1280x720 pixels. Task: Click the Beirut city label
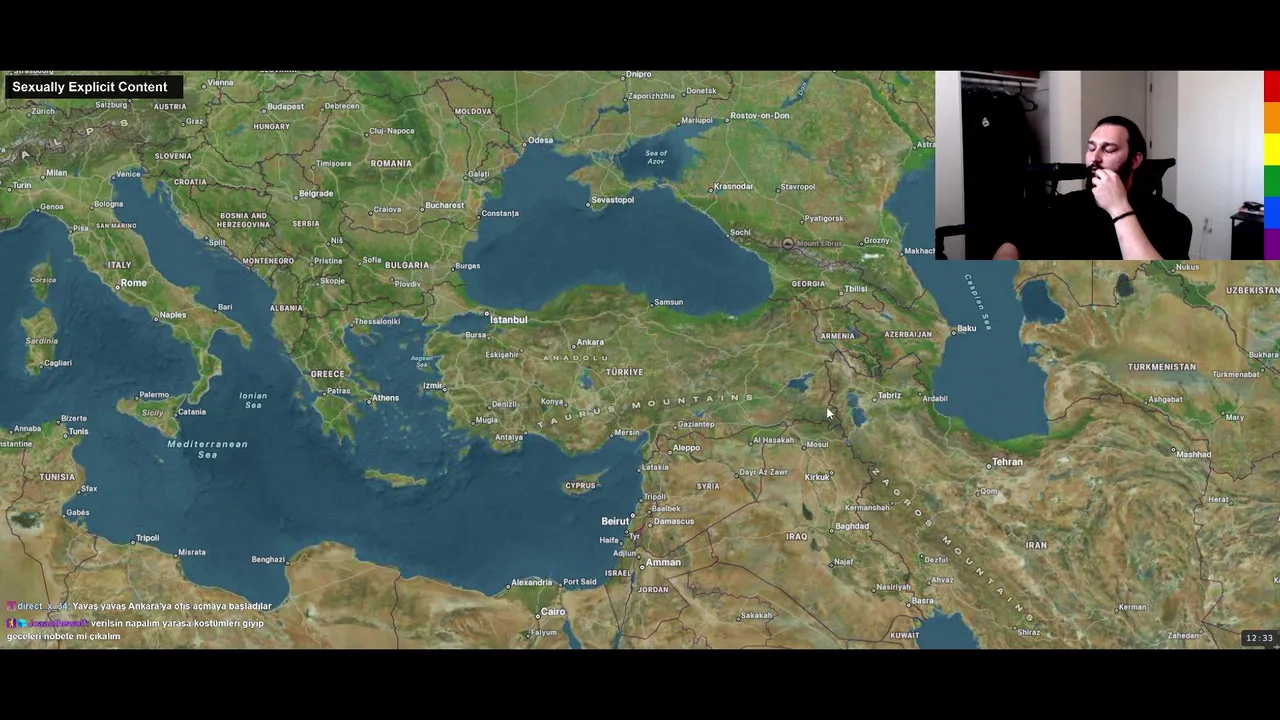615,521
